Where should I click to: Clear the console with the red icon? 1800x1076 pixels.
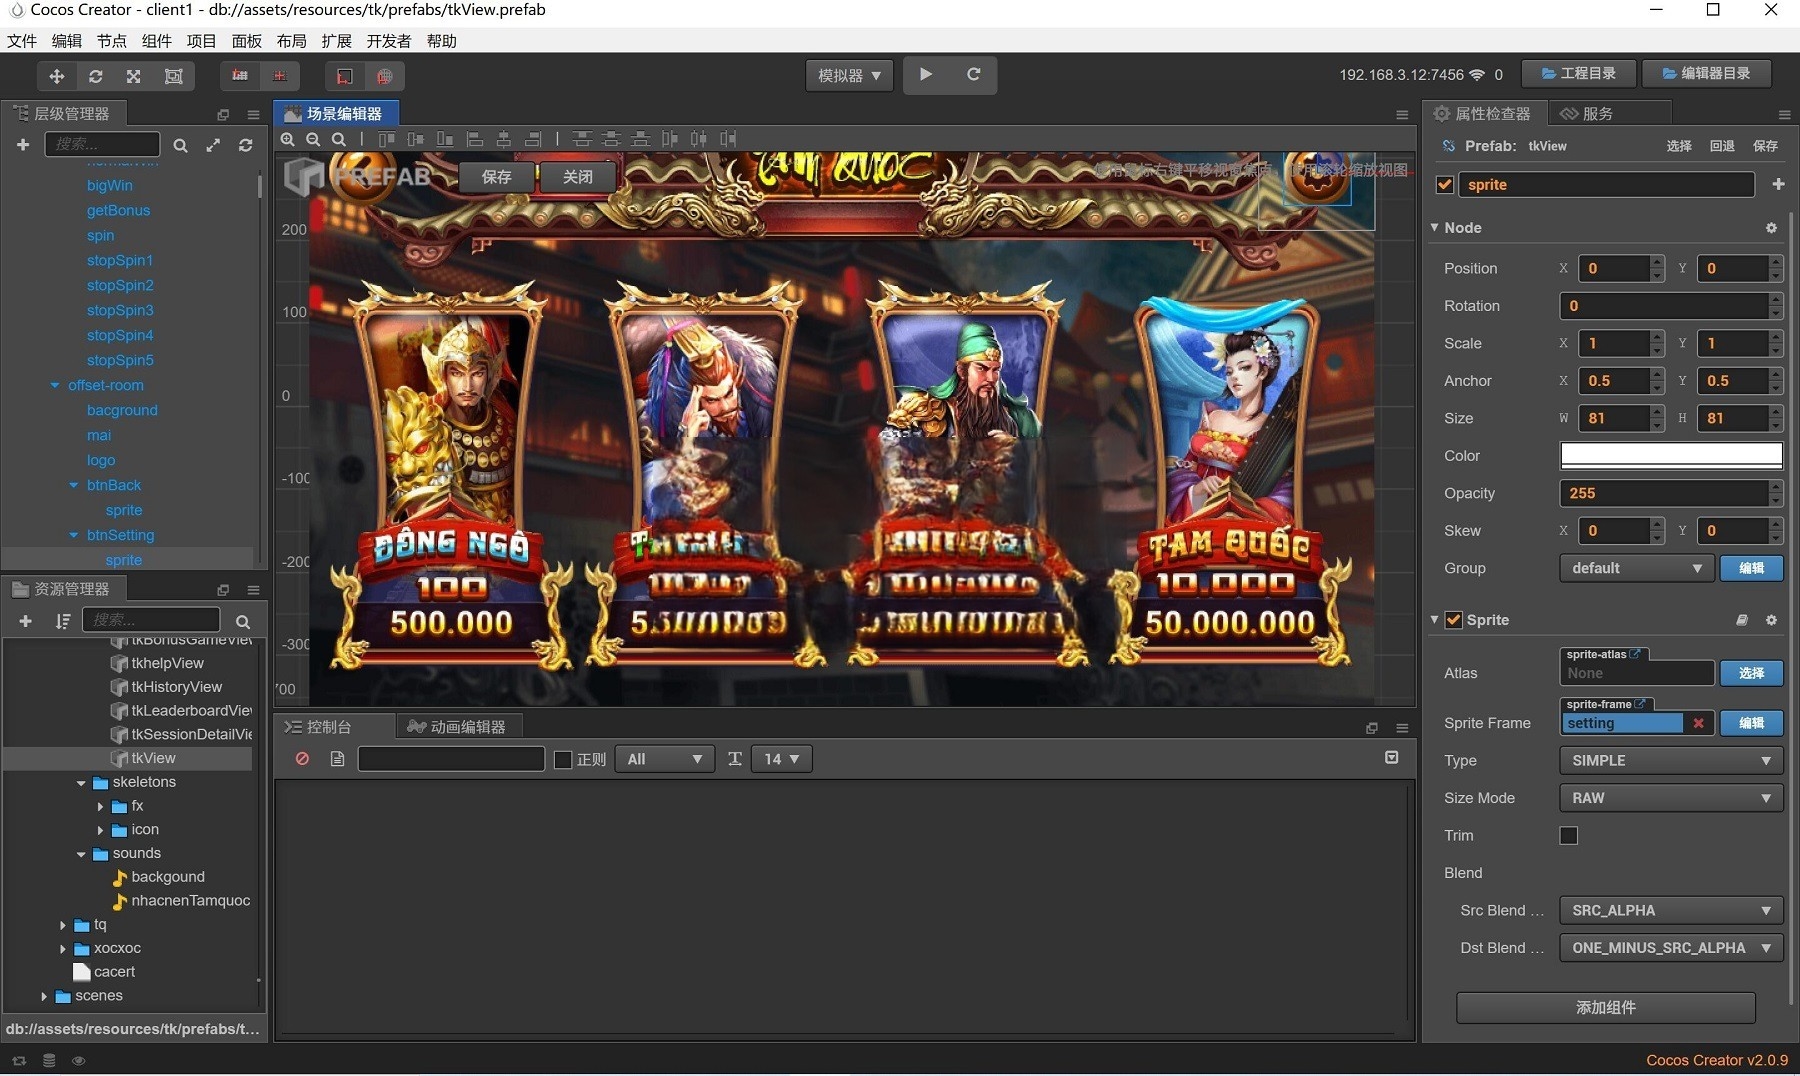(302, 759)
